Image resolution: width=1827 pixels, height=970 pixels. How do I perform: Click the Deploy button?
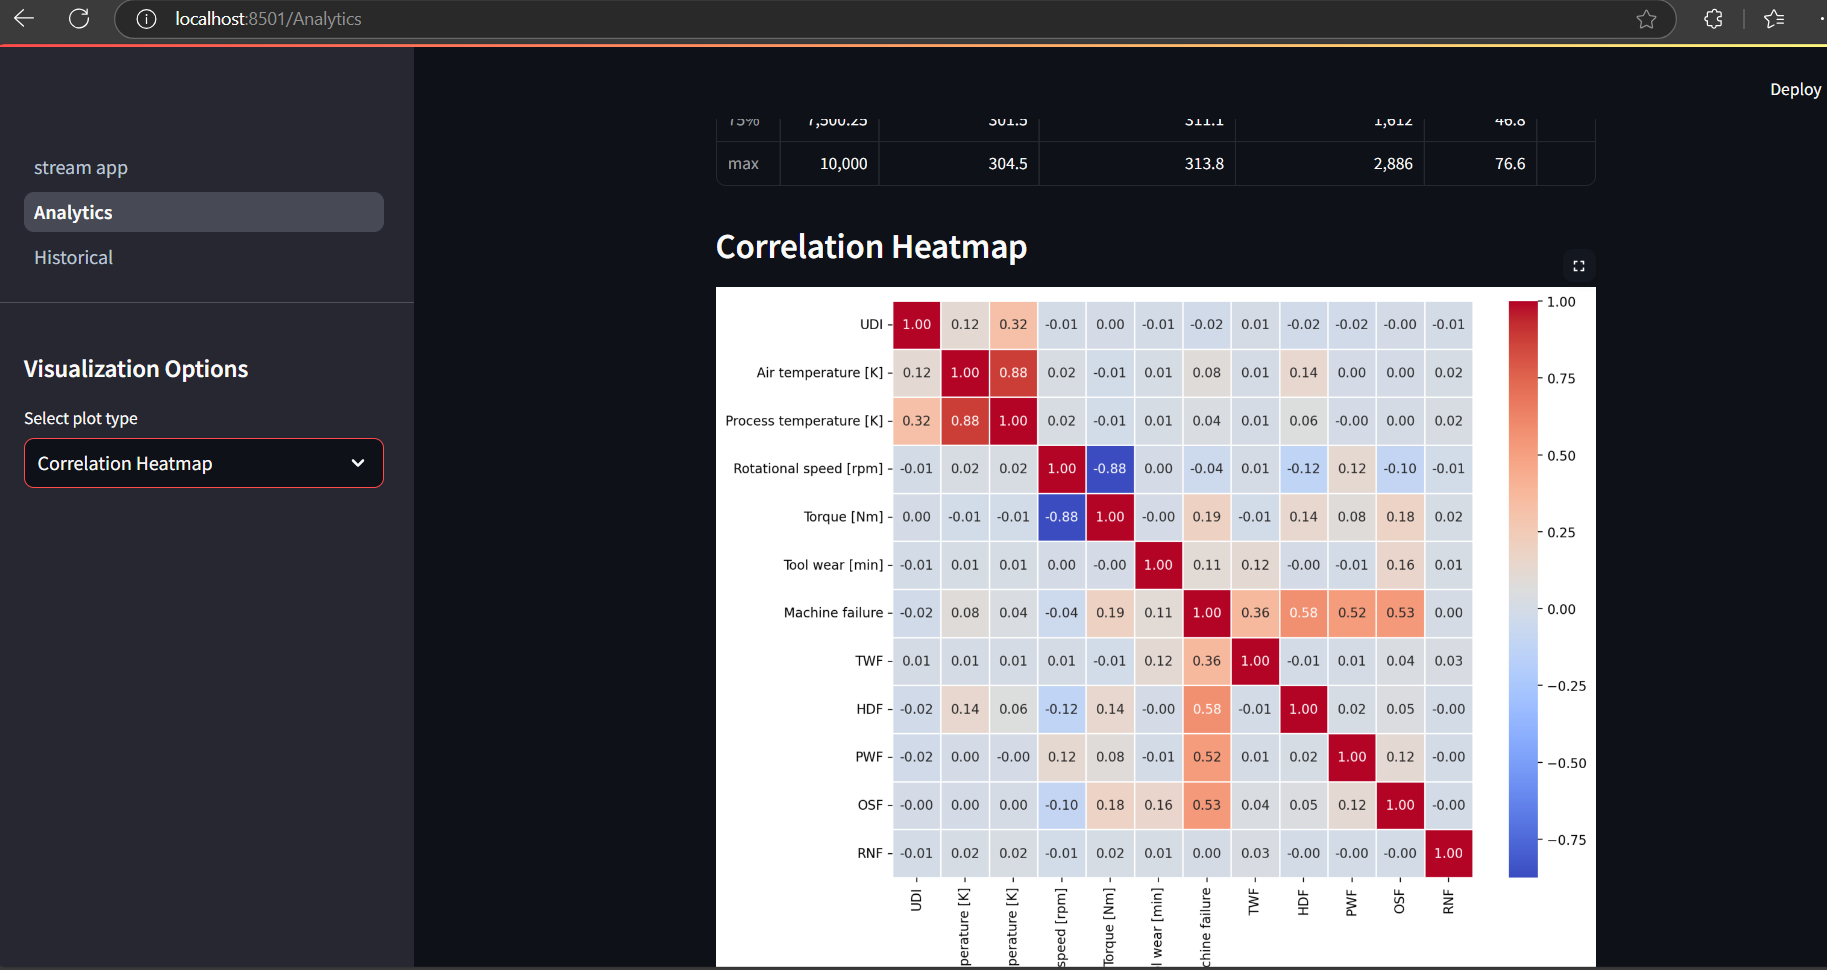point(1795,89)
